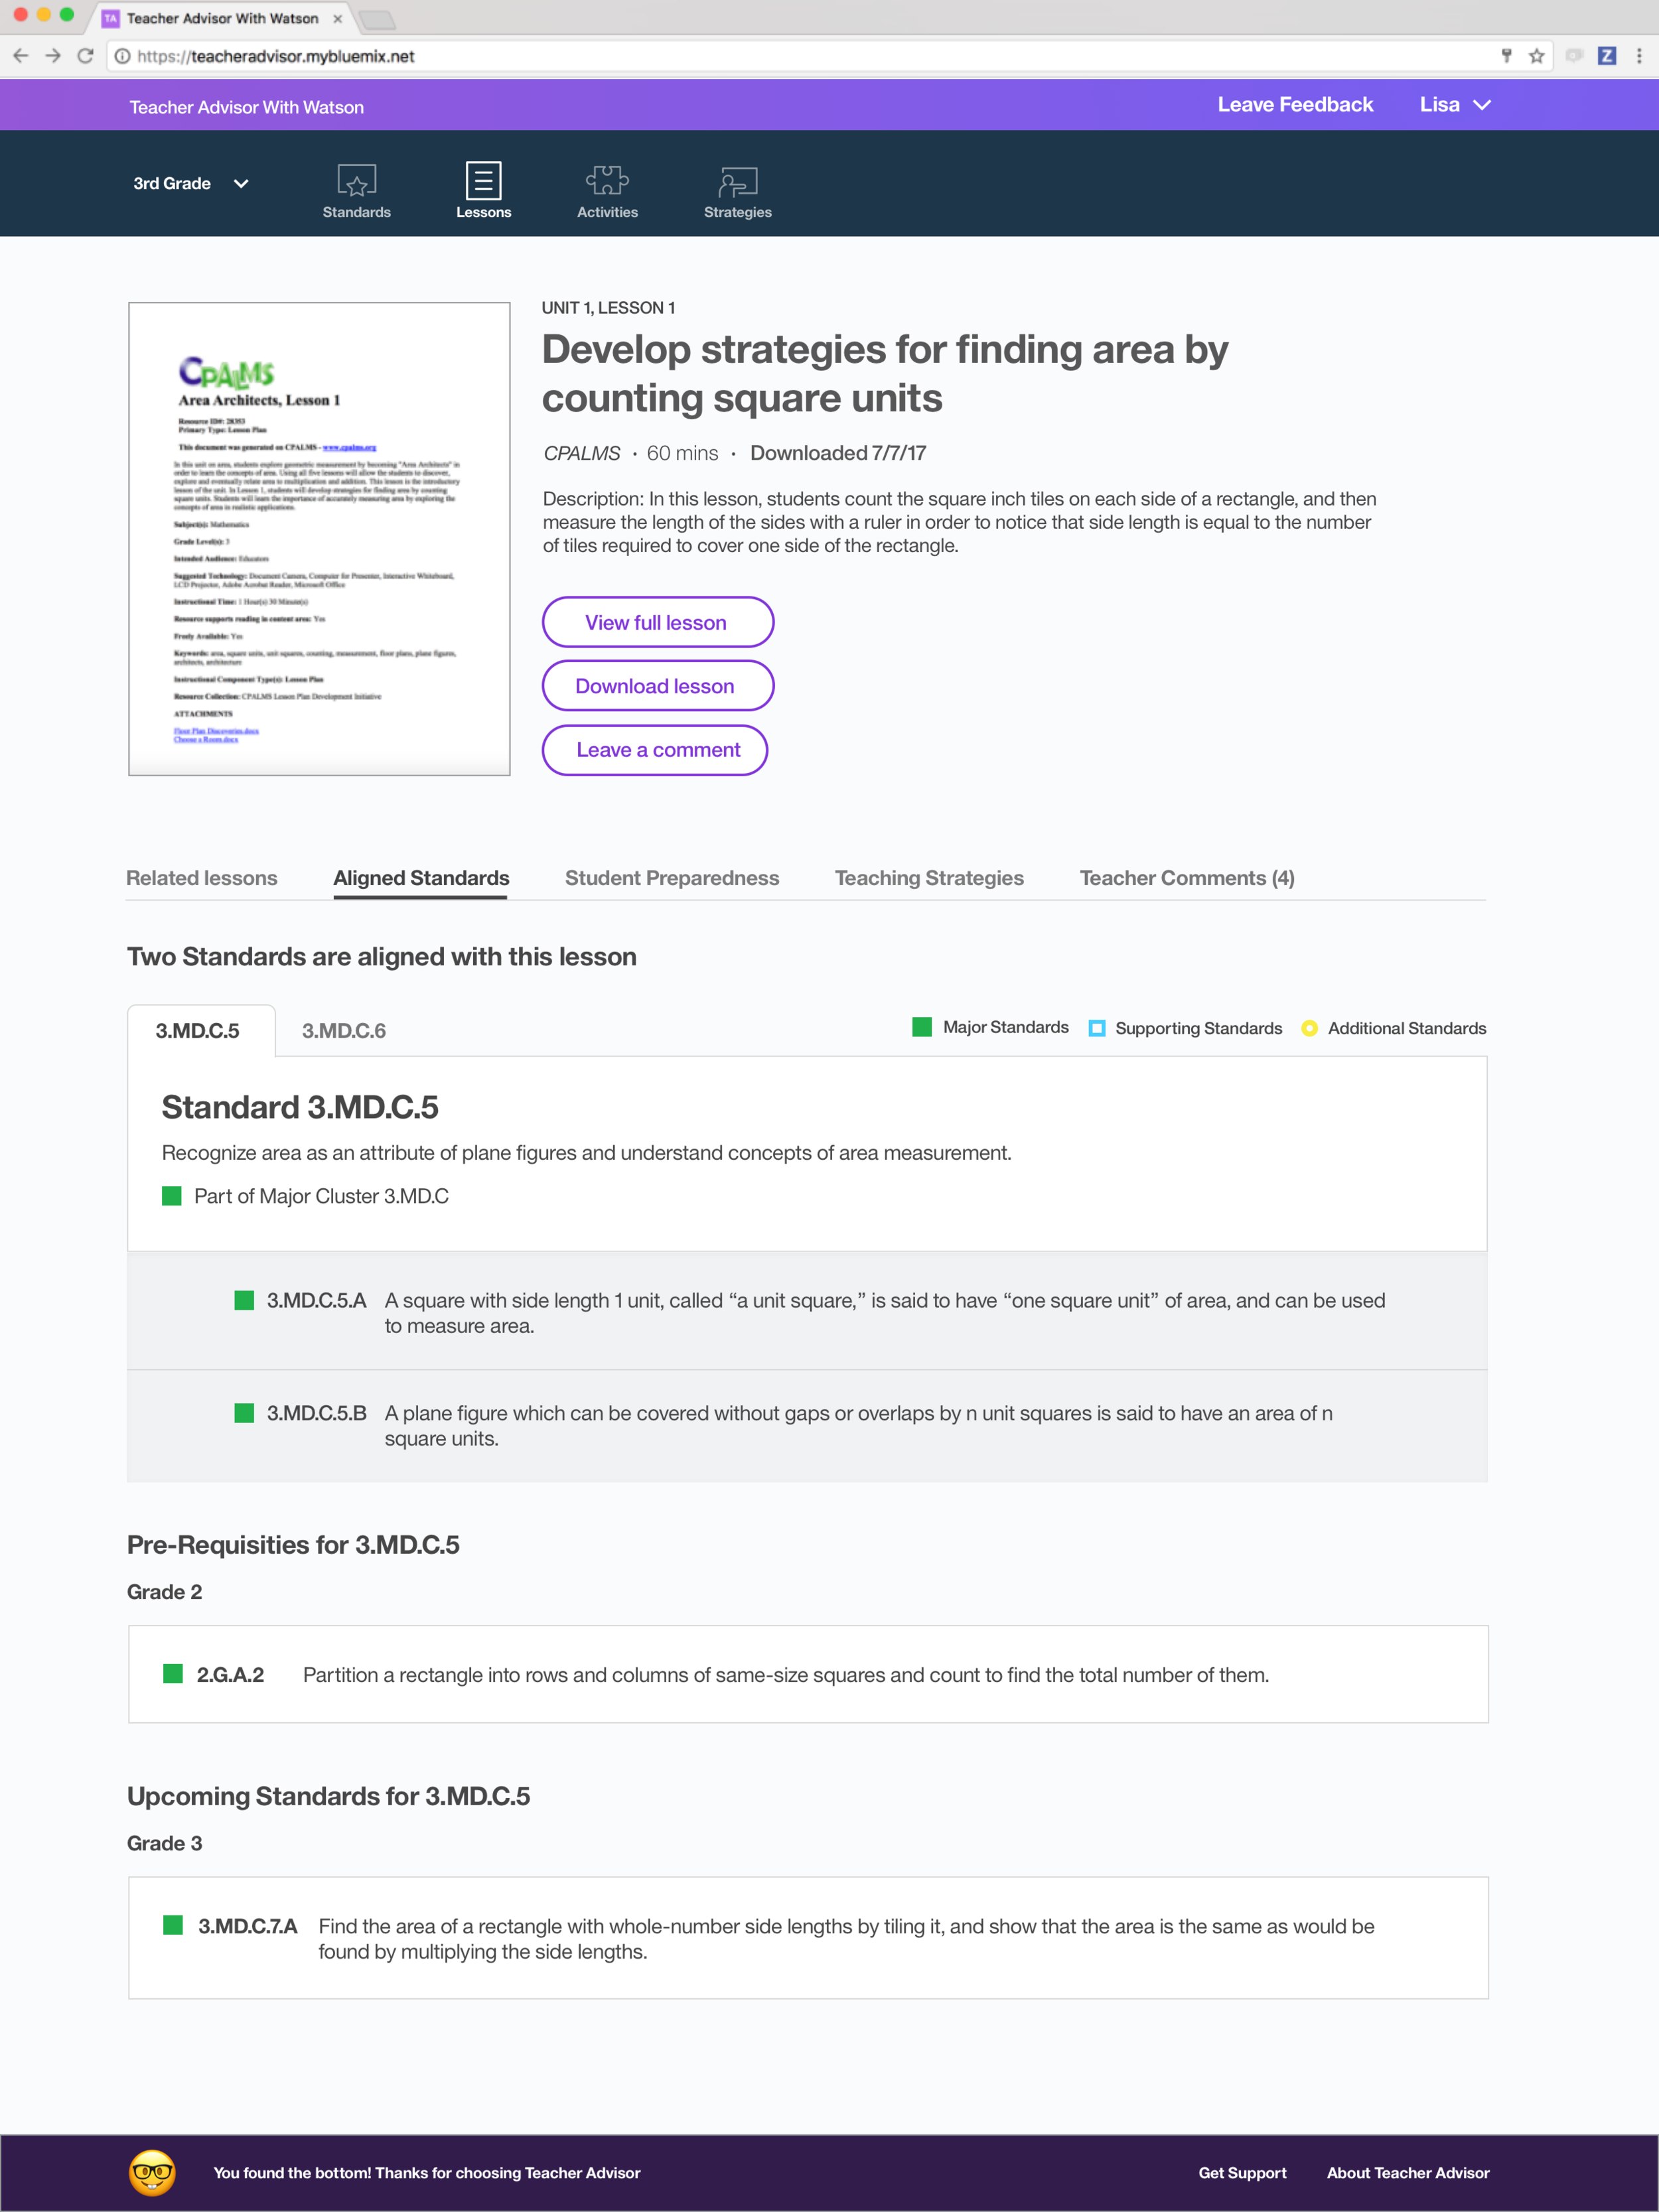Select the Lessons nav icon

483,182
